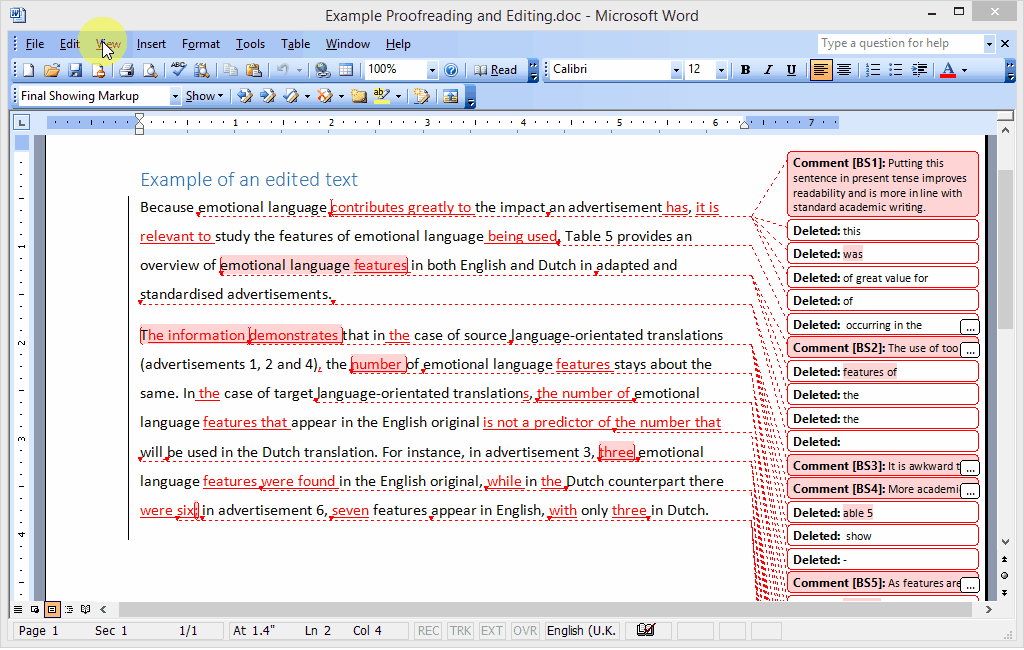Toggle italic formatting
1024x650 pixels.
[x=767, y=70]
